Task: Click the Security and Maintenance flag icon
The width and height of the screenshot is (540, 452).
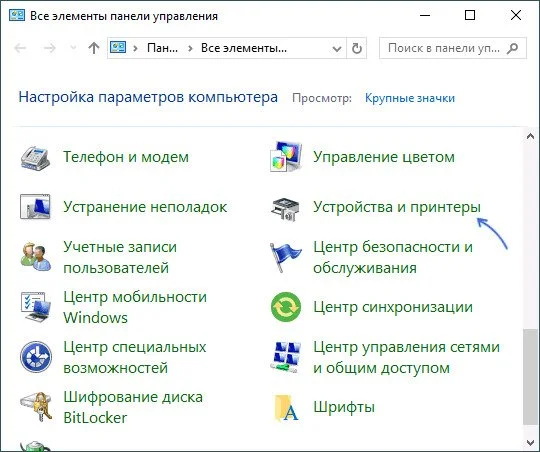Action: pos(285,257)
